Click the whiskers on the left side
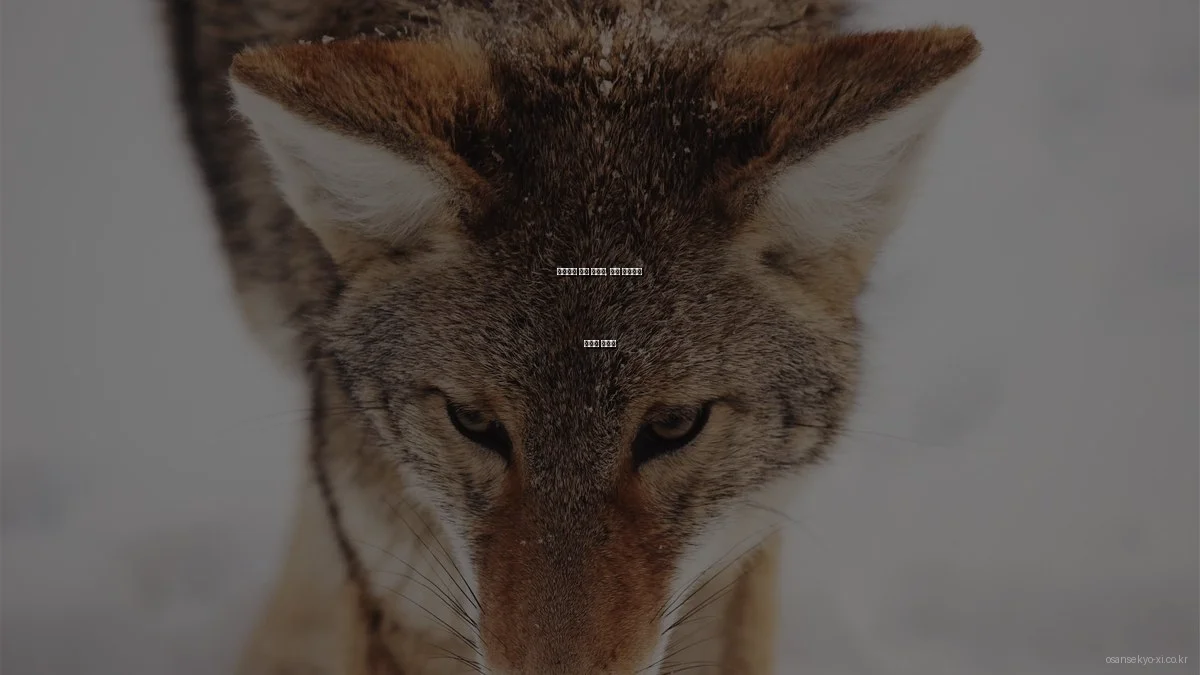1200x675 pixels. pos(430,580)
